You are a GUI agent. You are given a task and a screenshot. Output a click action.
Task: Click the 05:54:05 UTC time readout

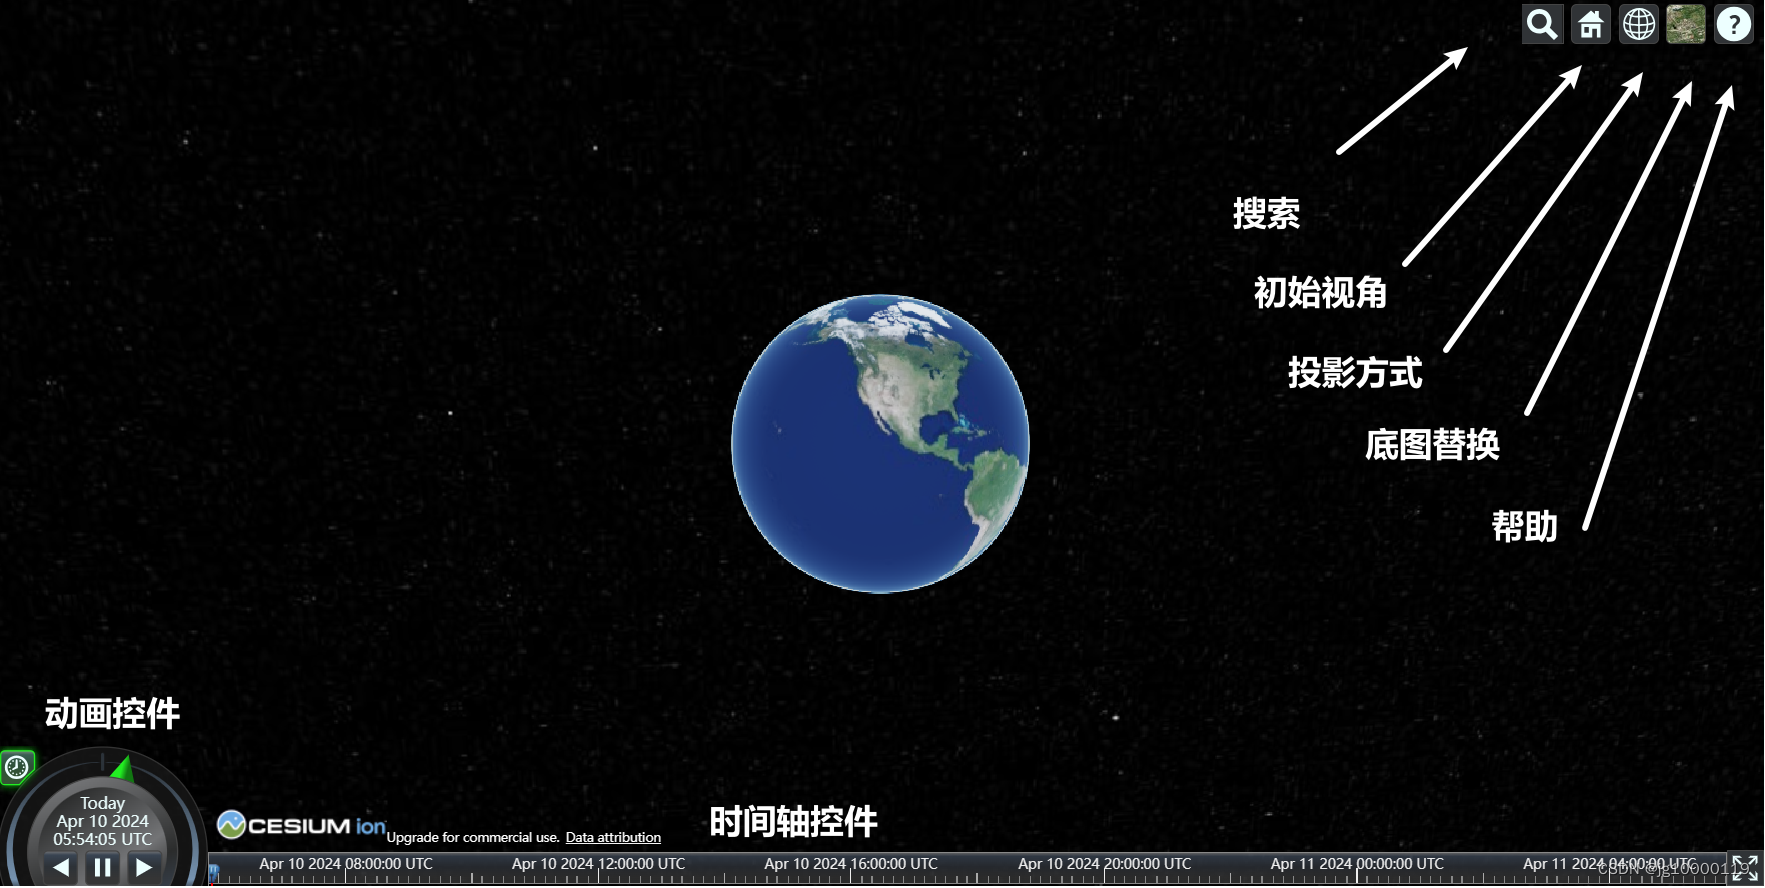[x=102, y=839]
